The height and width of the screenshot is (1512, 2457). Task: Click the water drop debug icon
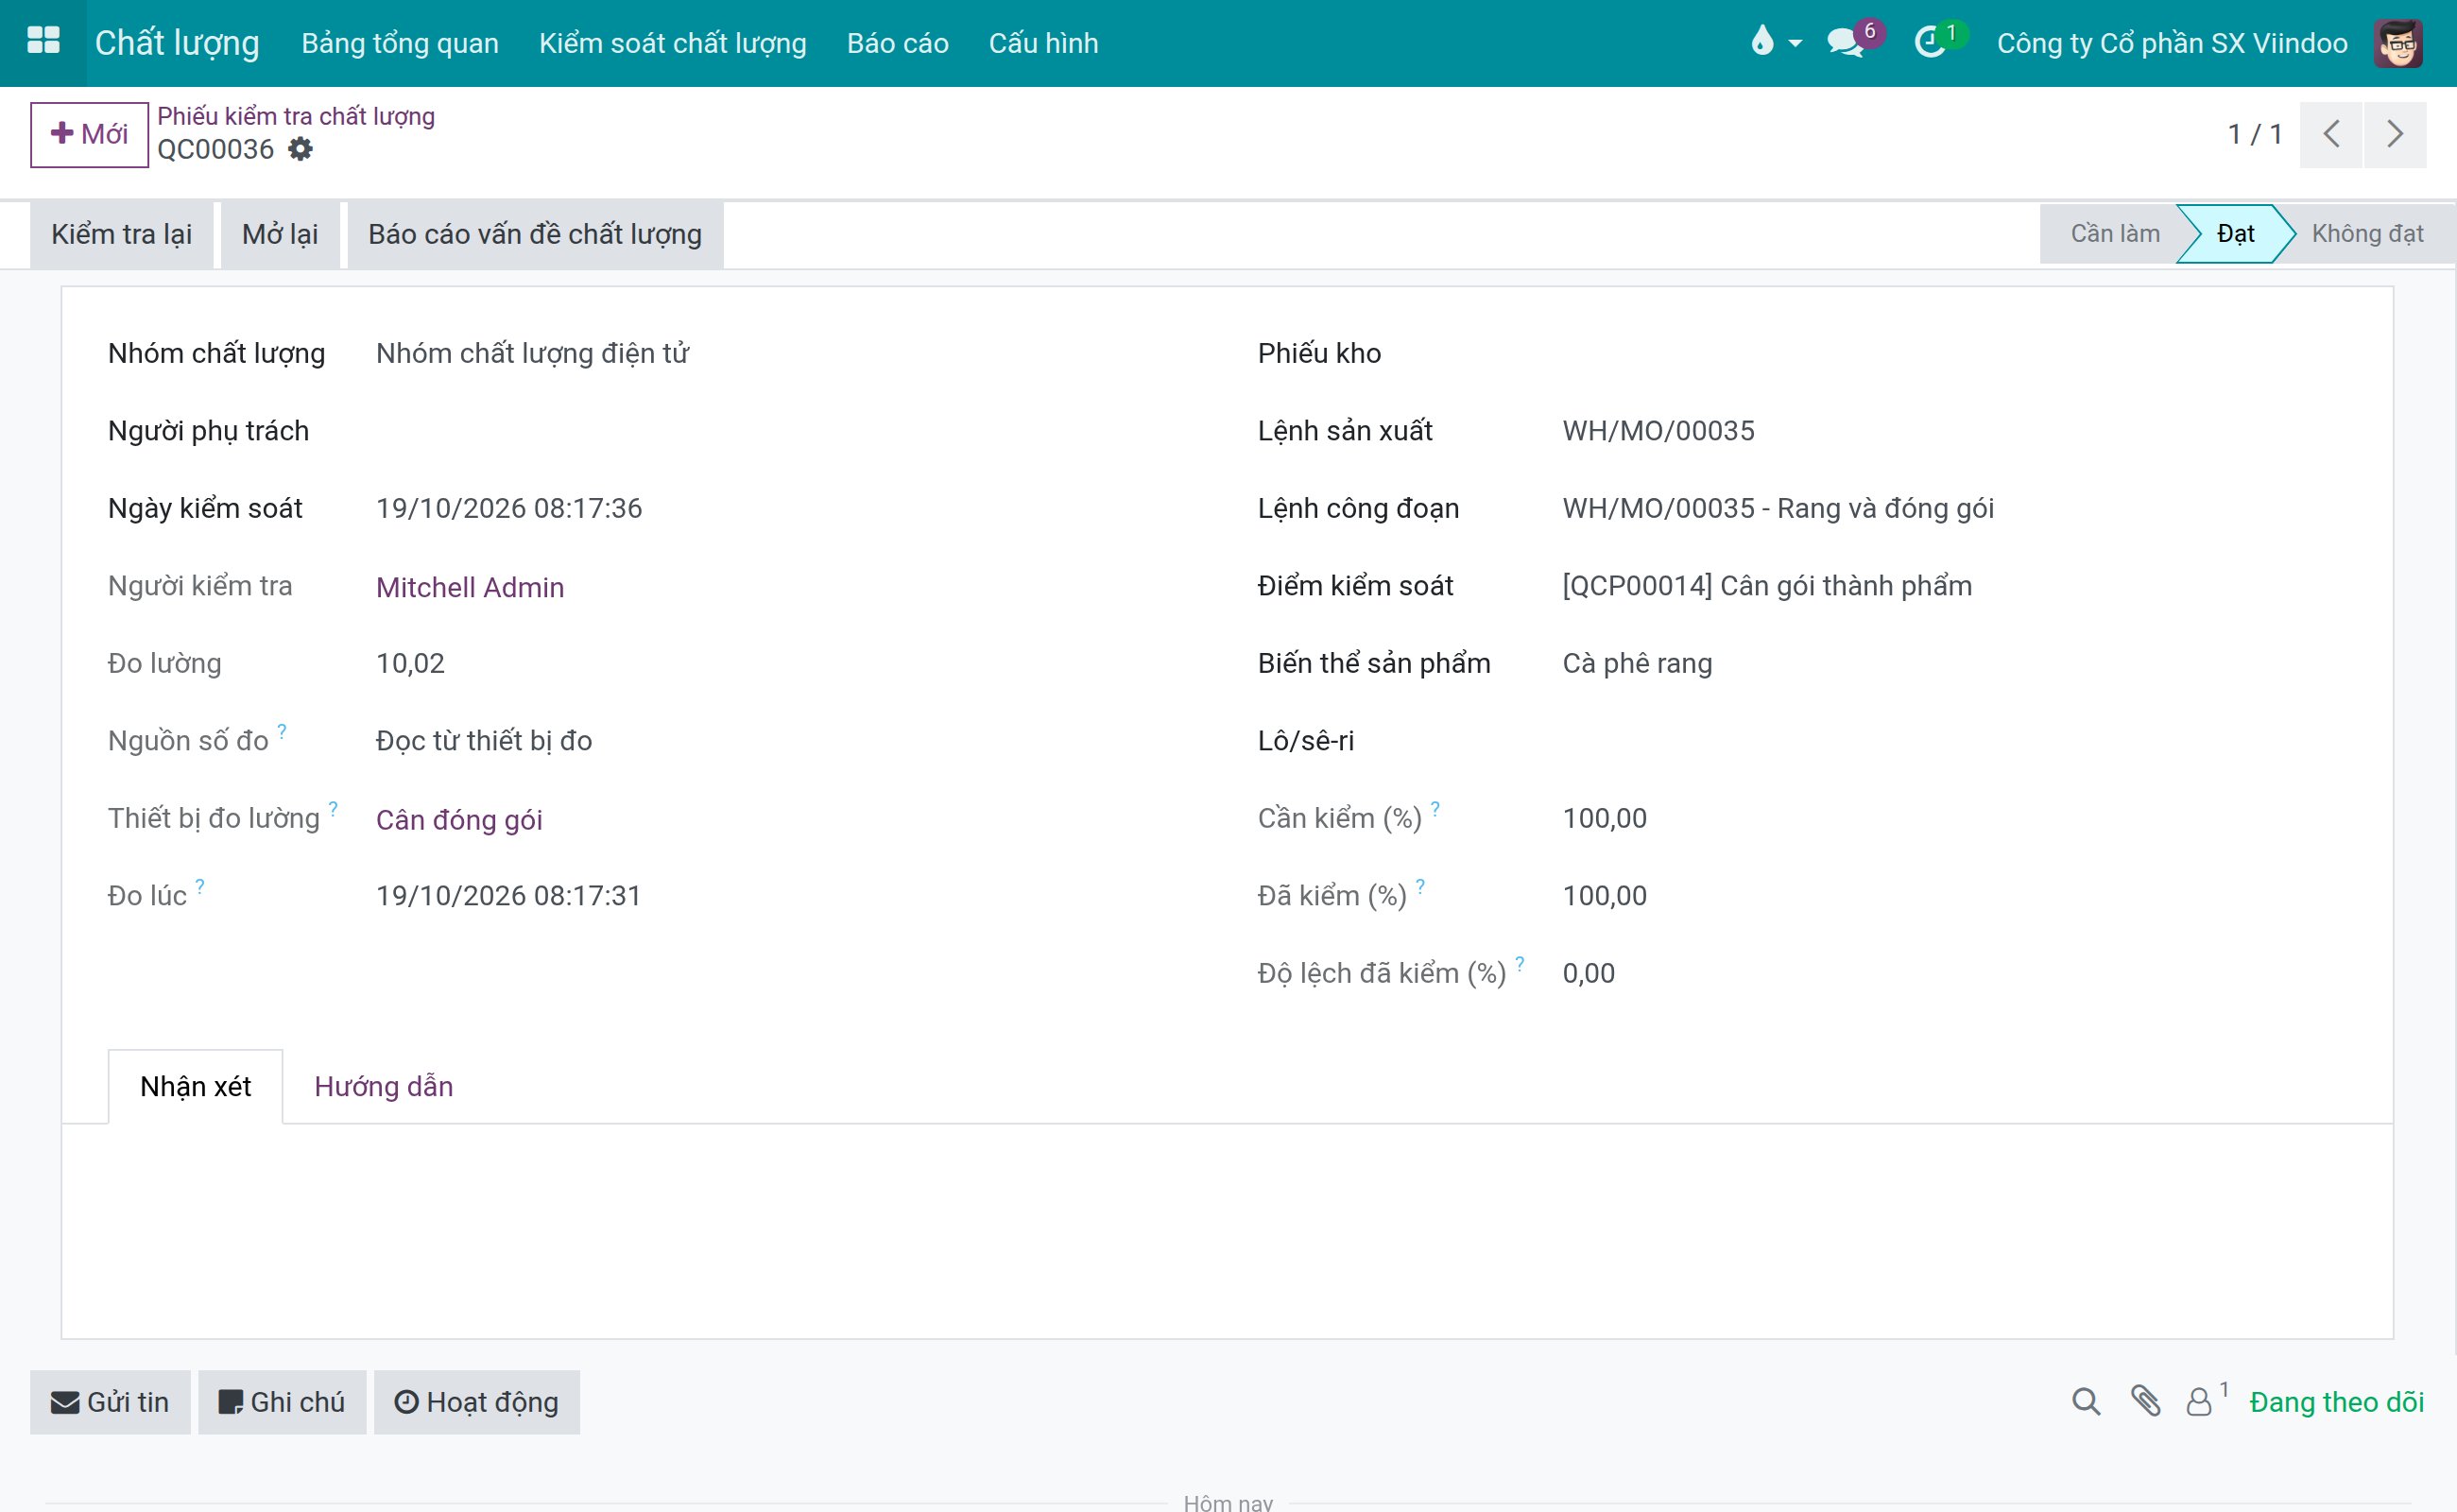coord(1762,41)
